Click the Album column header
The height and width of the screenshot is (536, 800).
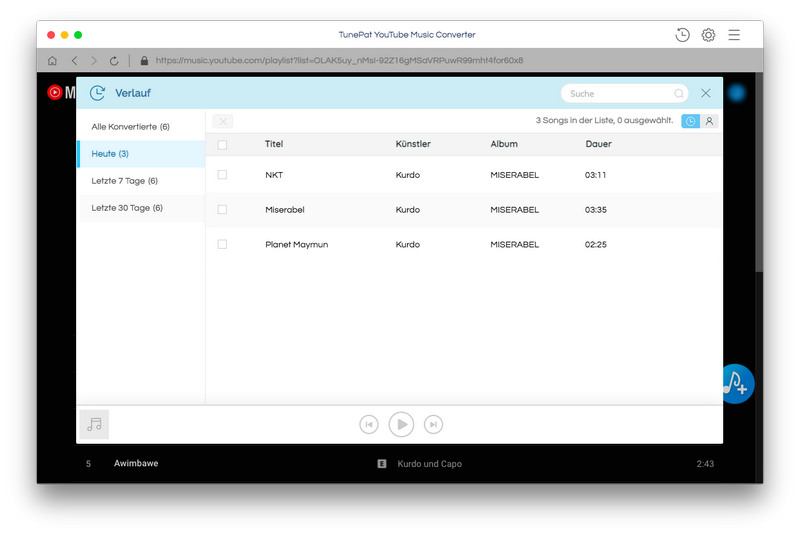point(504,144)
